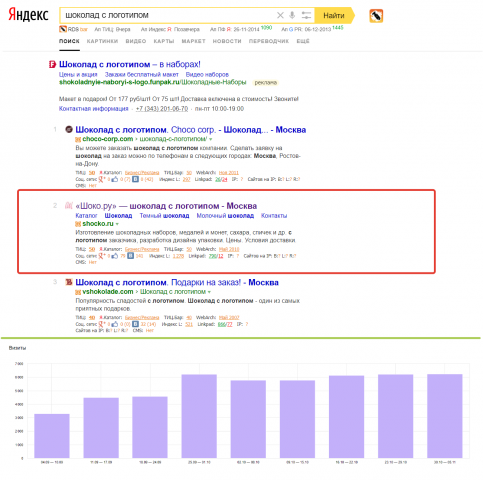Screen dimensions: 483x480
Task: Switch to the Видео tab
Action: point(136,41)
